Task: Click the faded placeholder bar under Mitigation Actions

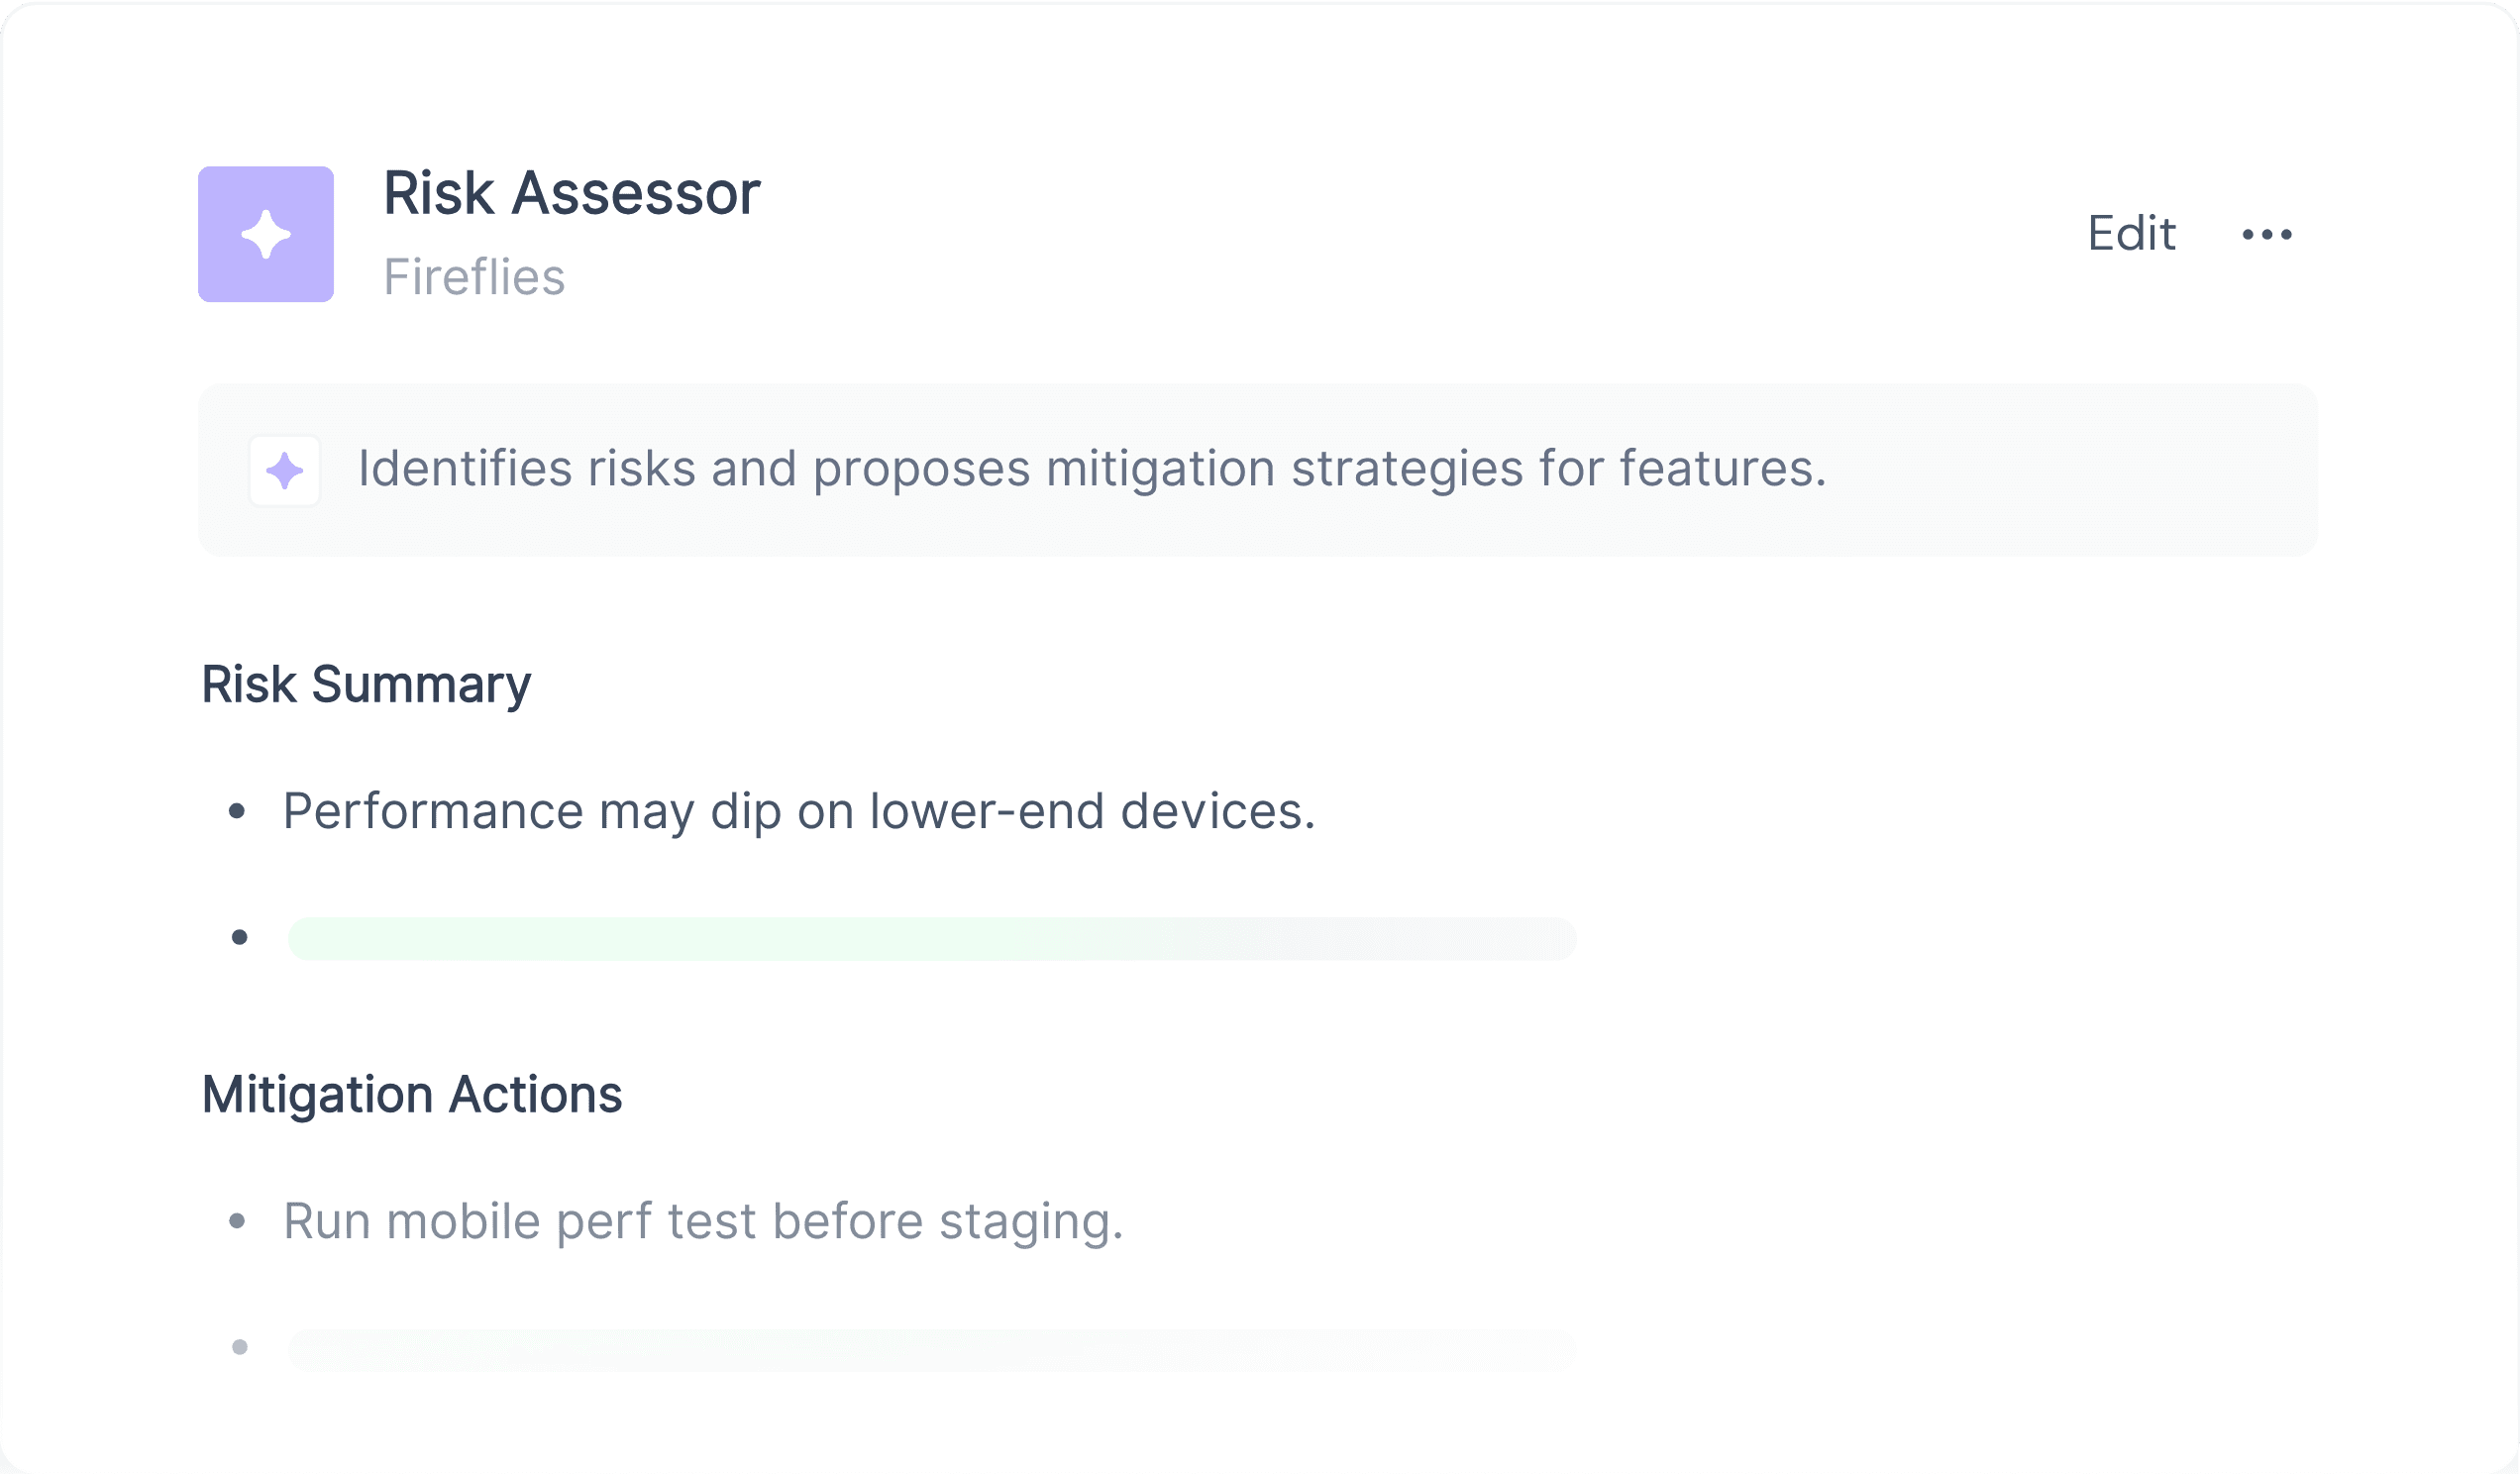Action: tap(932, 1349)
